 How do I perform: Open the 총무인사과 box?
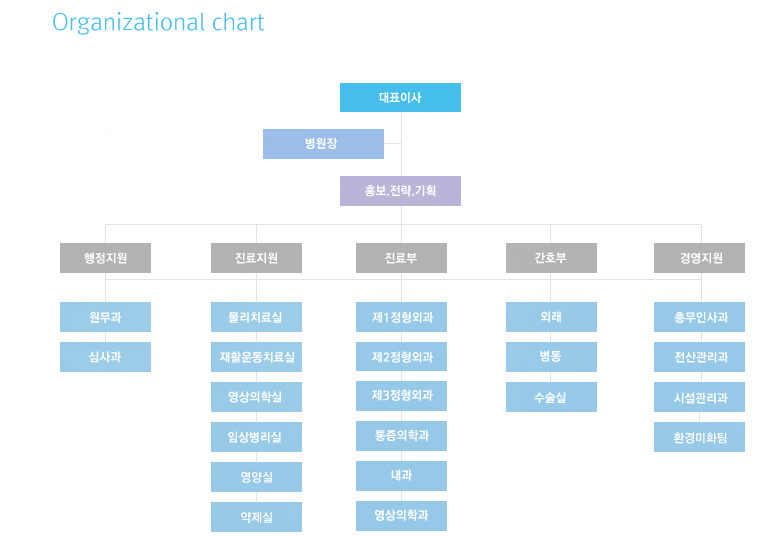(699, 317)
